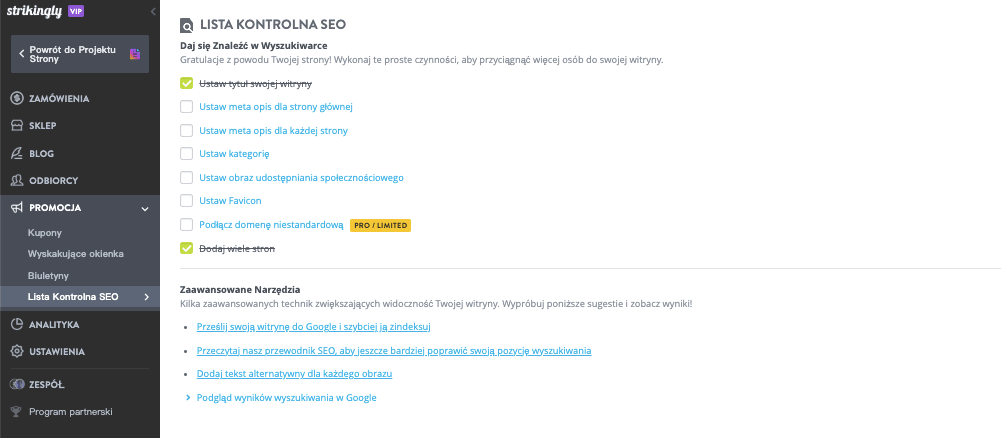Click the Blog feather icon
Image resolution: width=1006 pixels, height=438 pixels.
click(x=17, y=153)
